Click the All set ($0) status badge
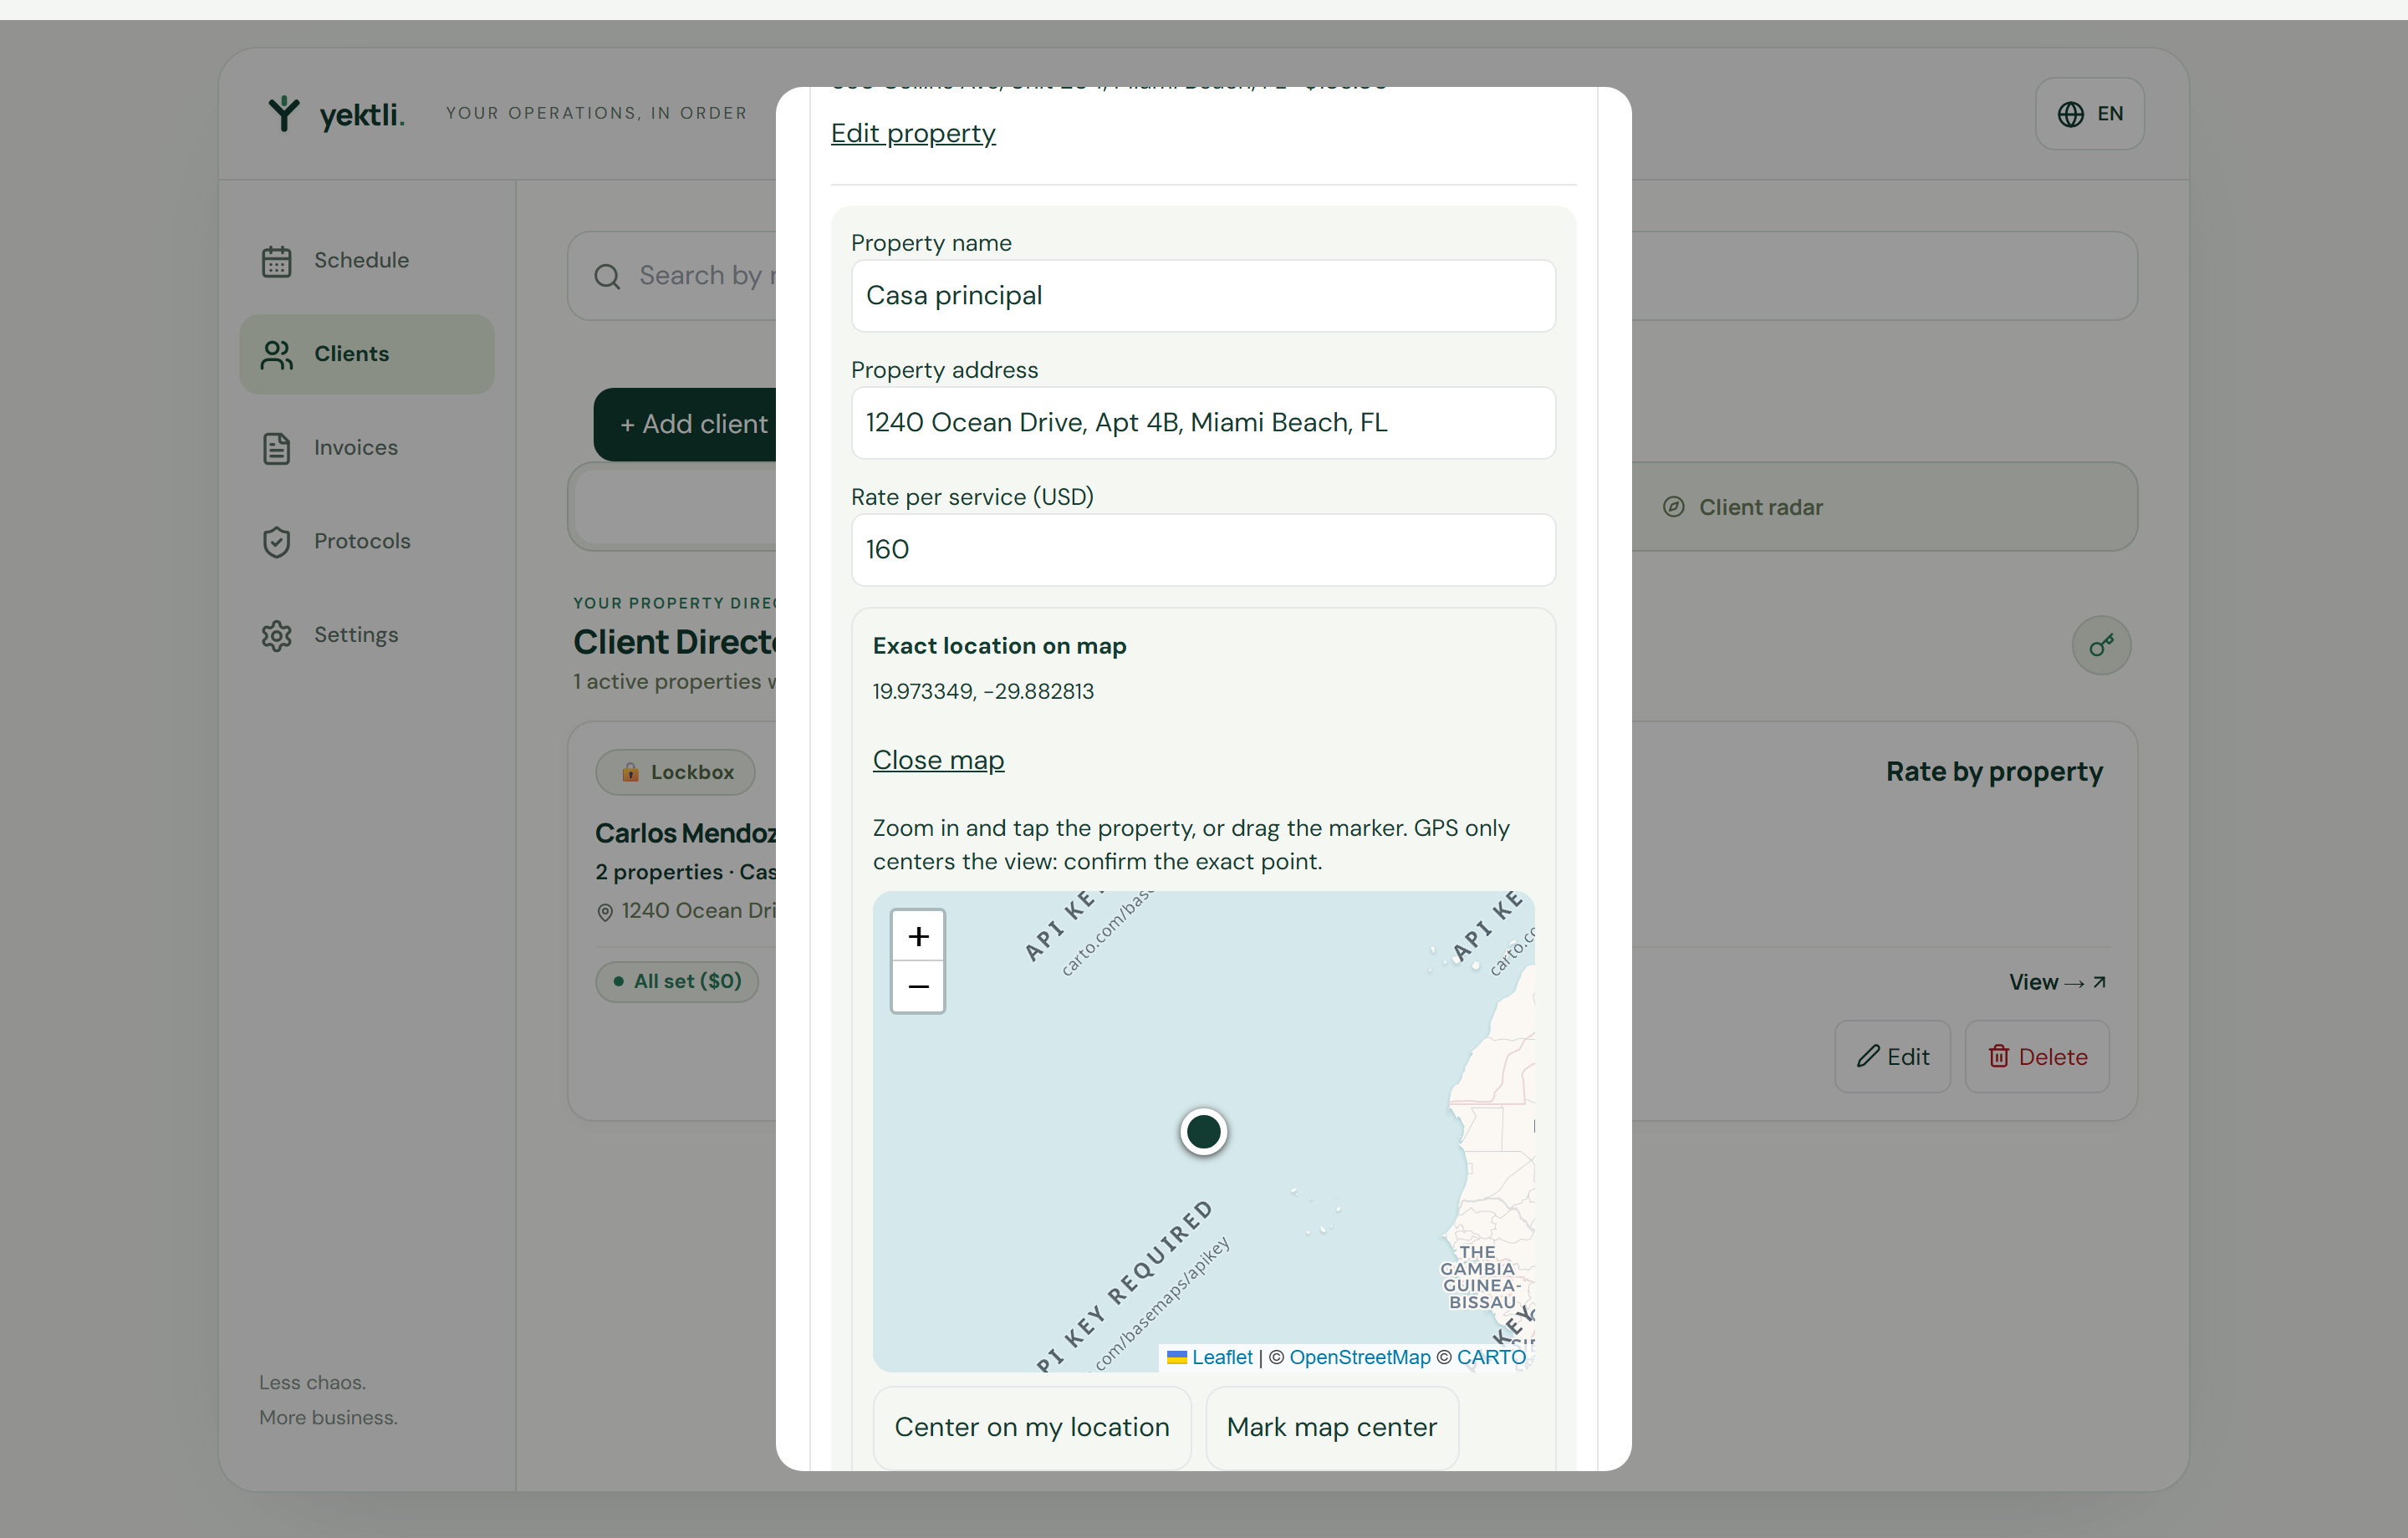Screen dimensions: 2408x1538 pos(676,981)
